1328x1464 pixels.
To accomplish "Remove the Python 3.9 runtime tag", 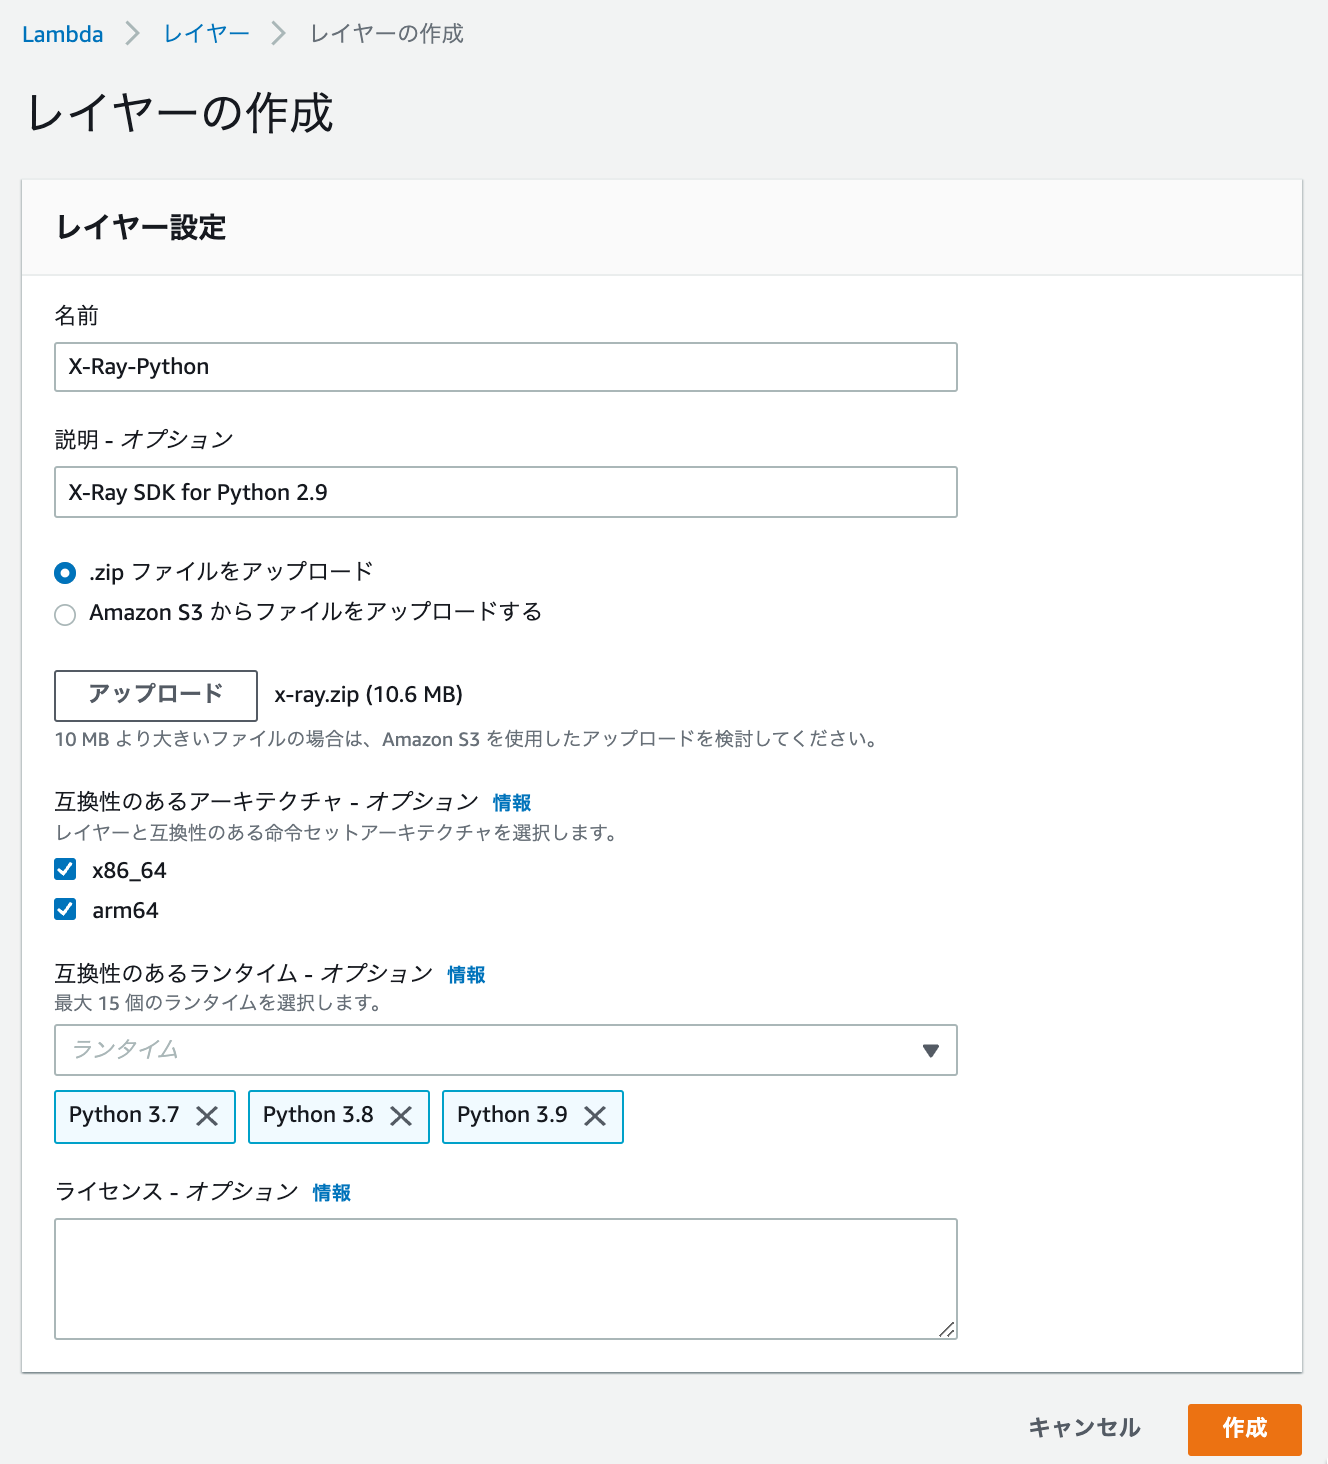I will coord(595,1116).
